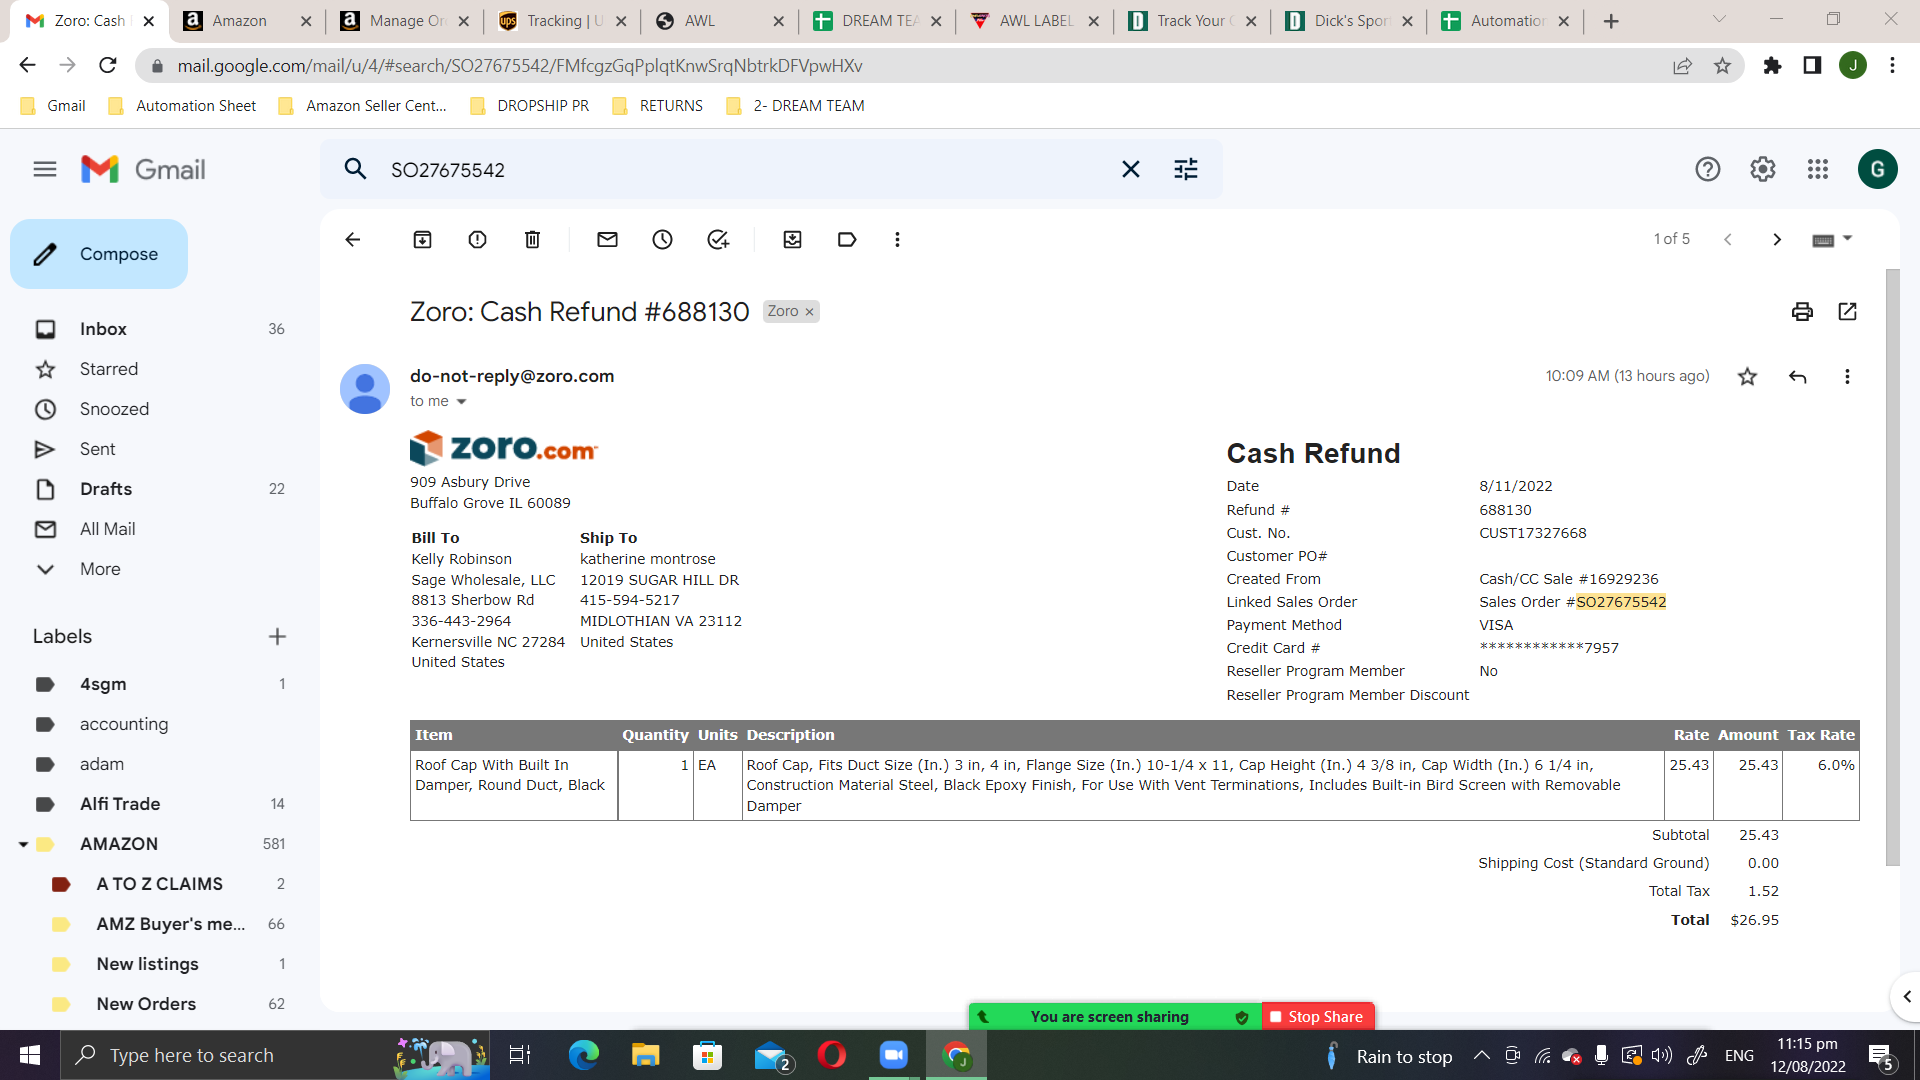The height and width of the screenshot is (1080, 1920).
Task: Reload the page
Action: (x=108, y=66)
